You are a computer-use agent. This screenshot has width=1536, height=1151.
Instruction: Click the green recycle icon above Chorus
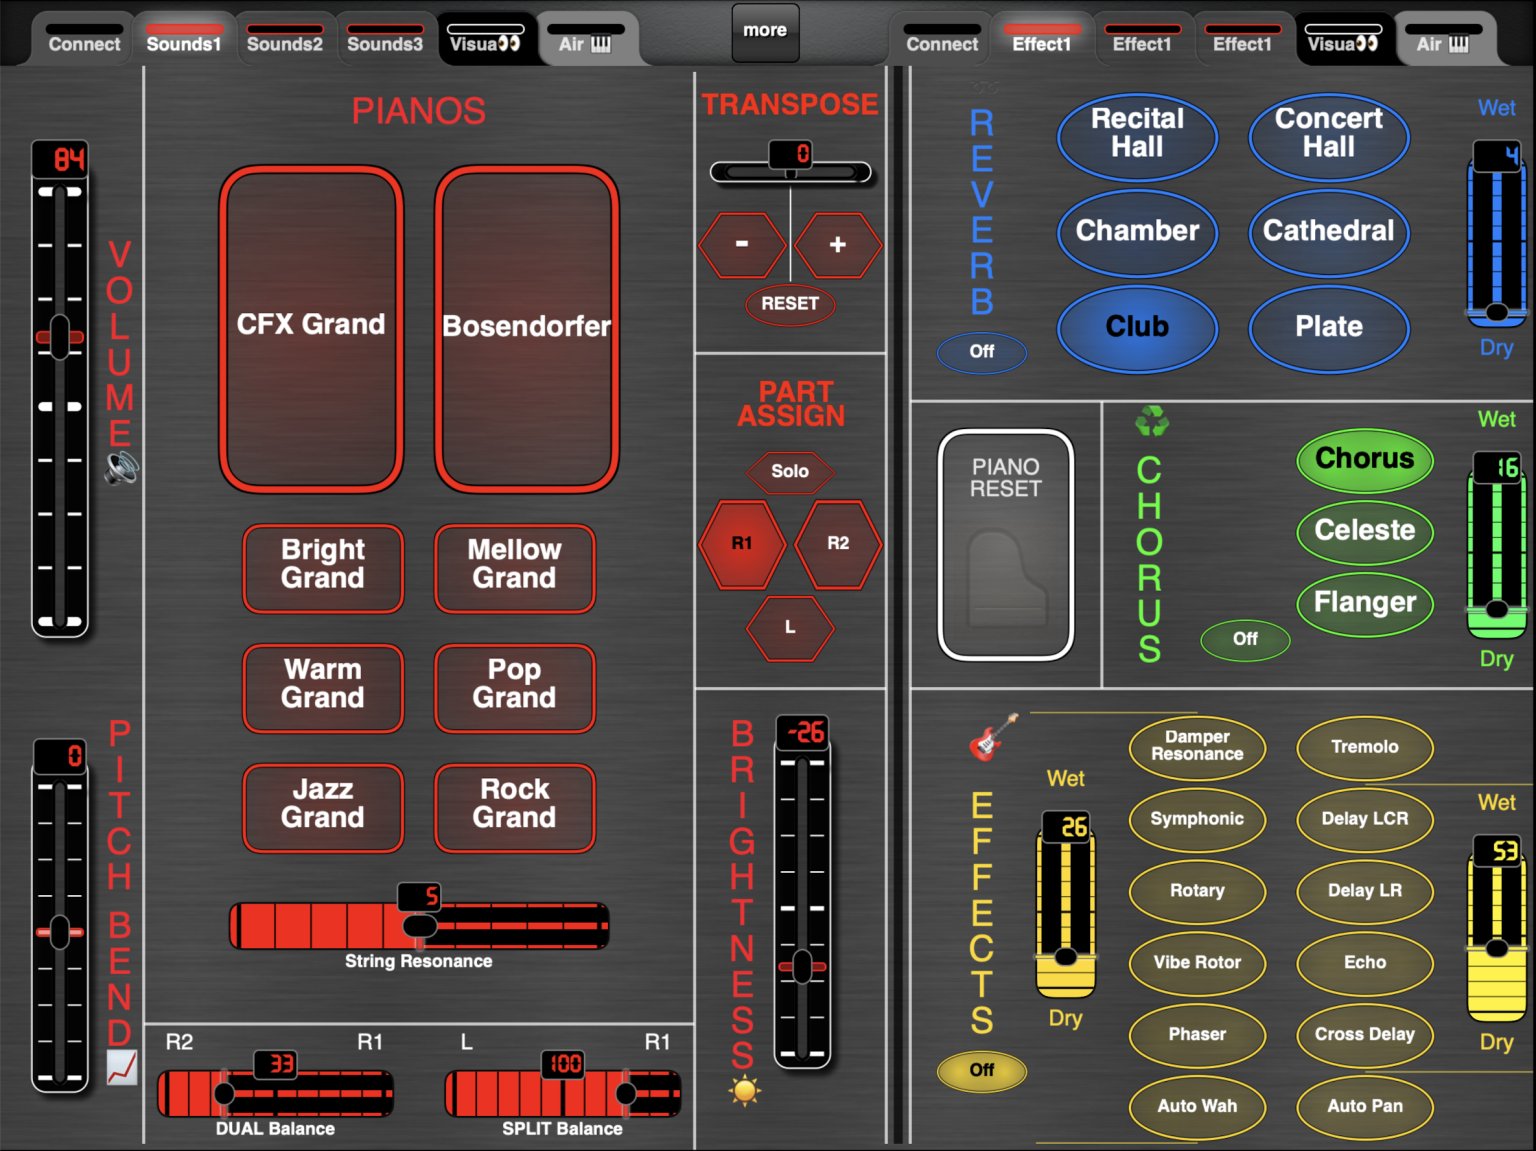tap(1151, 421)
